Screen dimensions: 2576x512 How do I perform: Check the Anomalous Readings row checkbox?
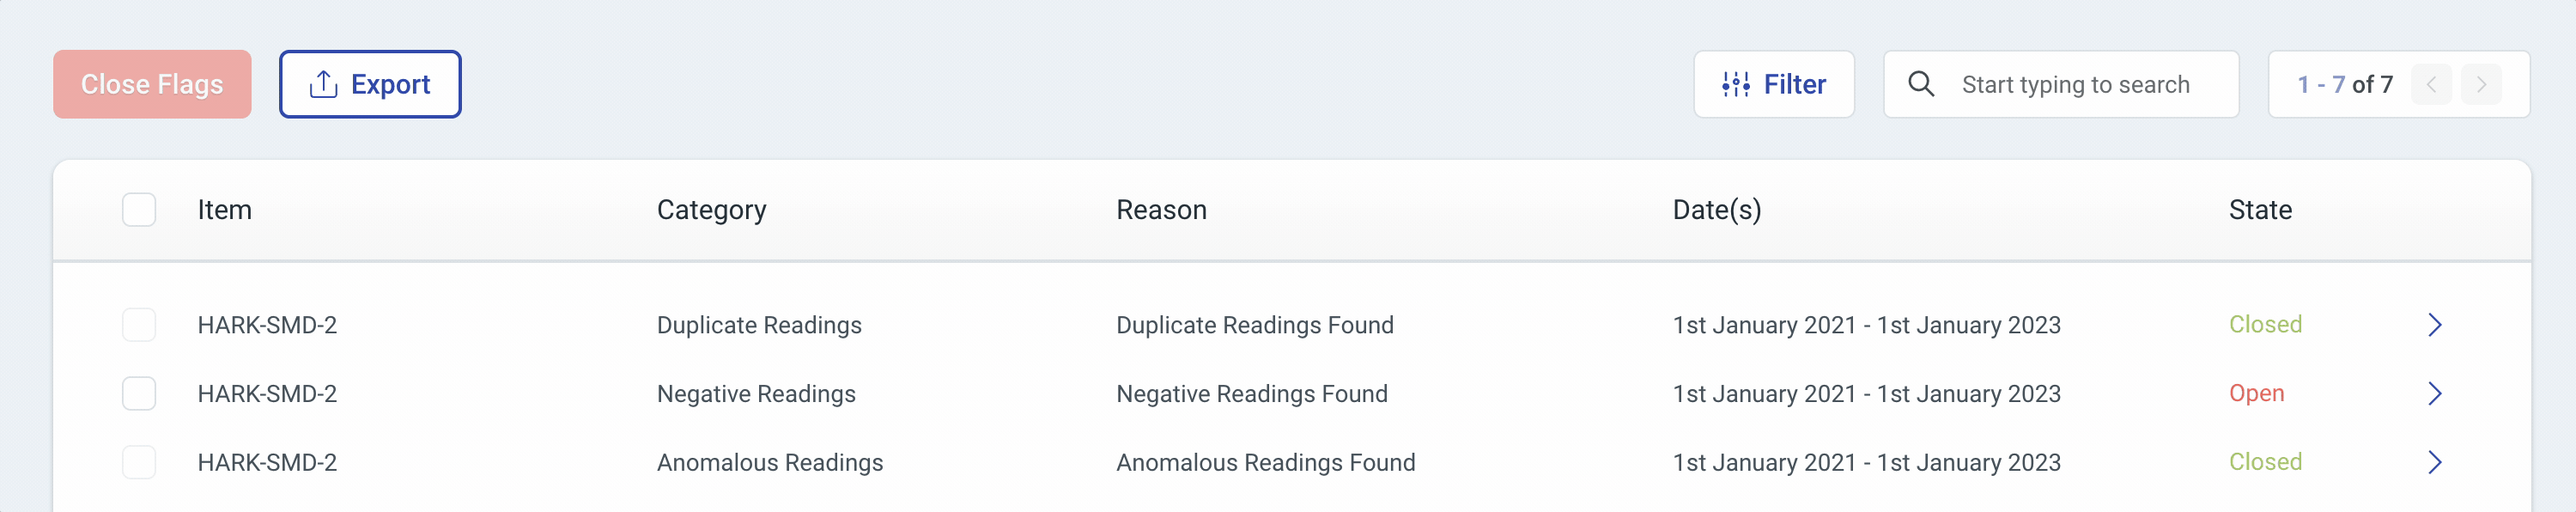pos(139,462)
